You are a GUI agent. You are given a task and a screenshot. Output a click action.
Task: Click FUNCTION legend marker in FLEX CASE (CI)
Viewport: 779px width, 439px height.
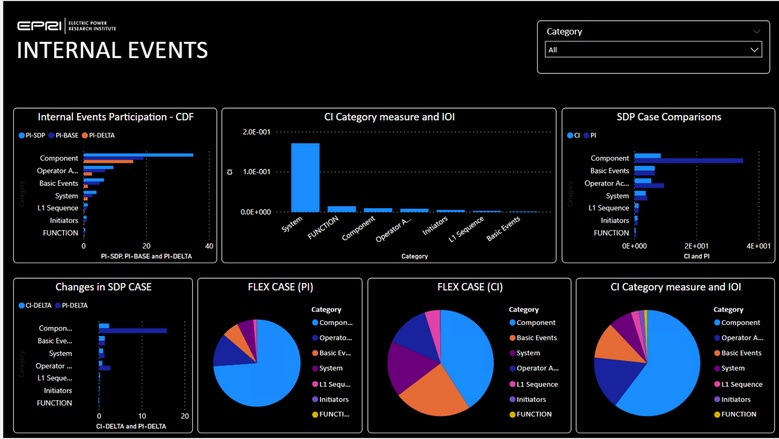click(512, 414)
